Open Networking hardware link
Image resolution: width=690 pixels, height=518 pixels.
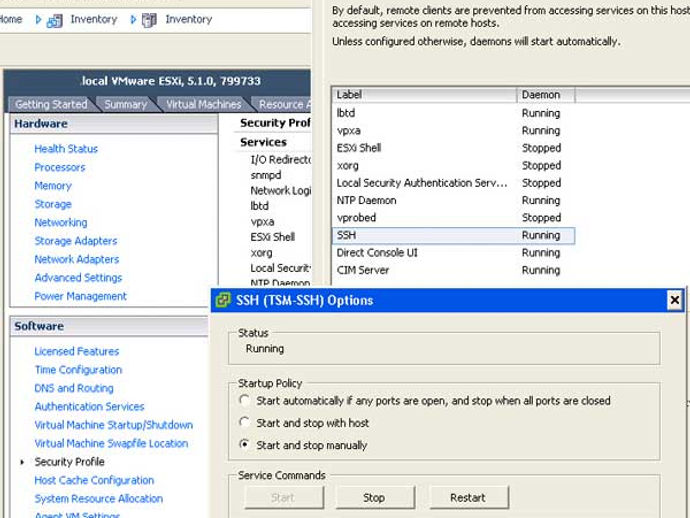(61, 223)
